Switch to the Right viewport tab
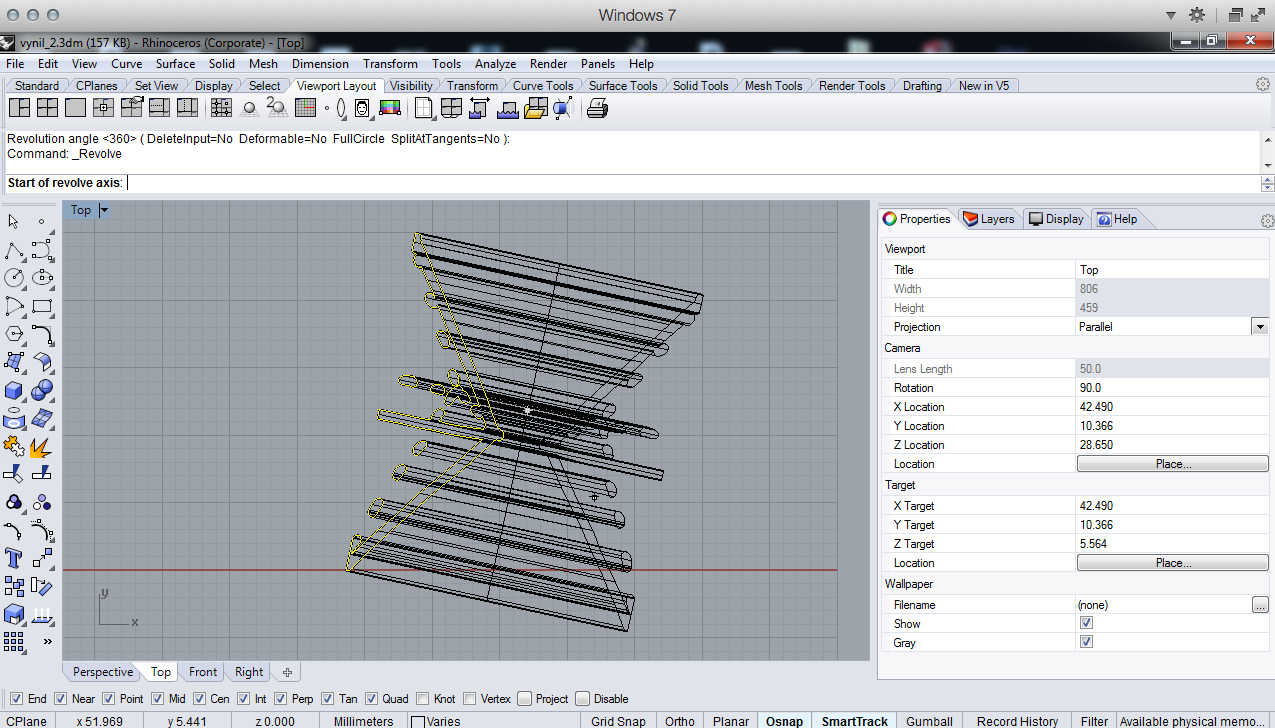1275x728 pixels. tap(249, 672)
